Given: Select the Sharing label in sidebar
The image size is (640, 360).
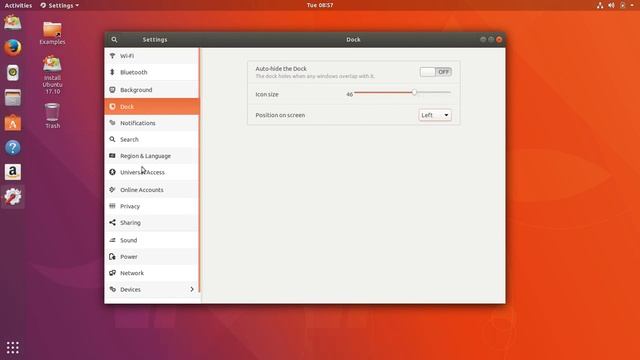Looking at the screenshot, I should [x=130, y=222].
